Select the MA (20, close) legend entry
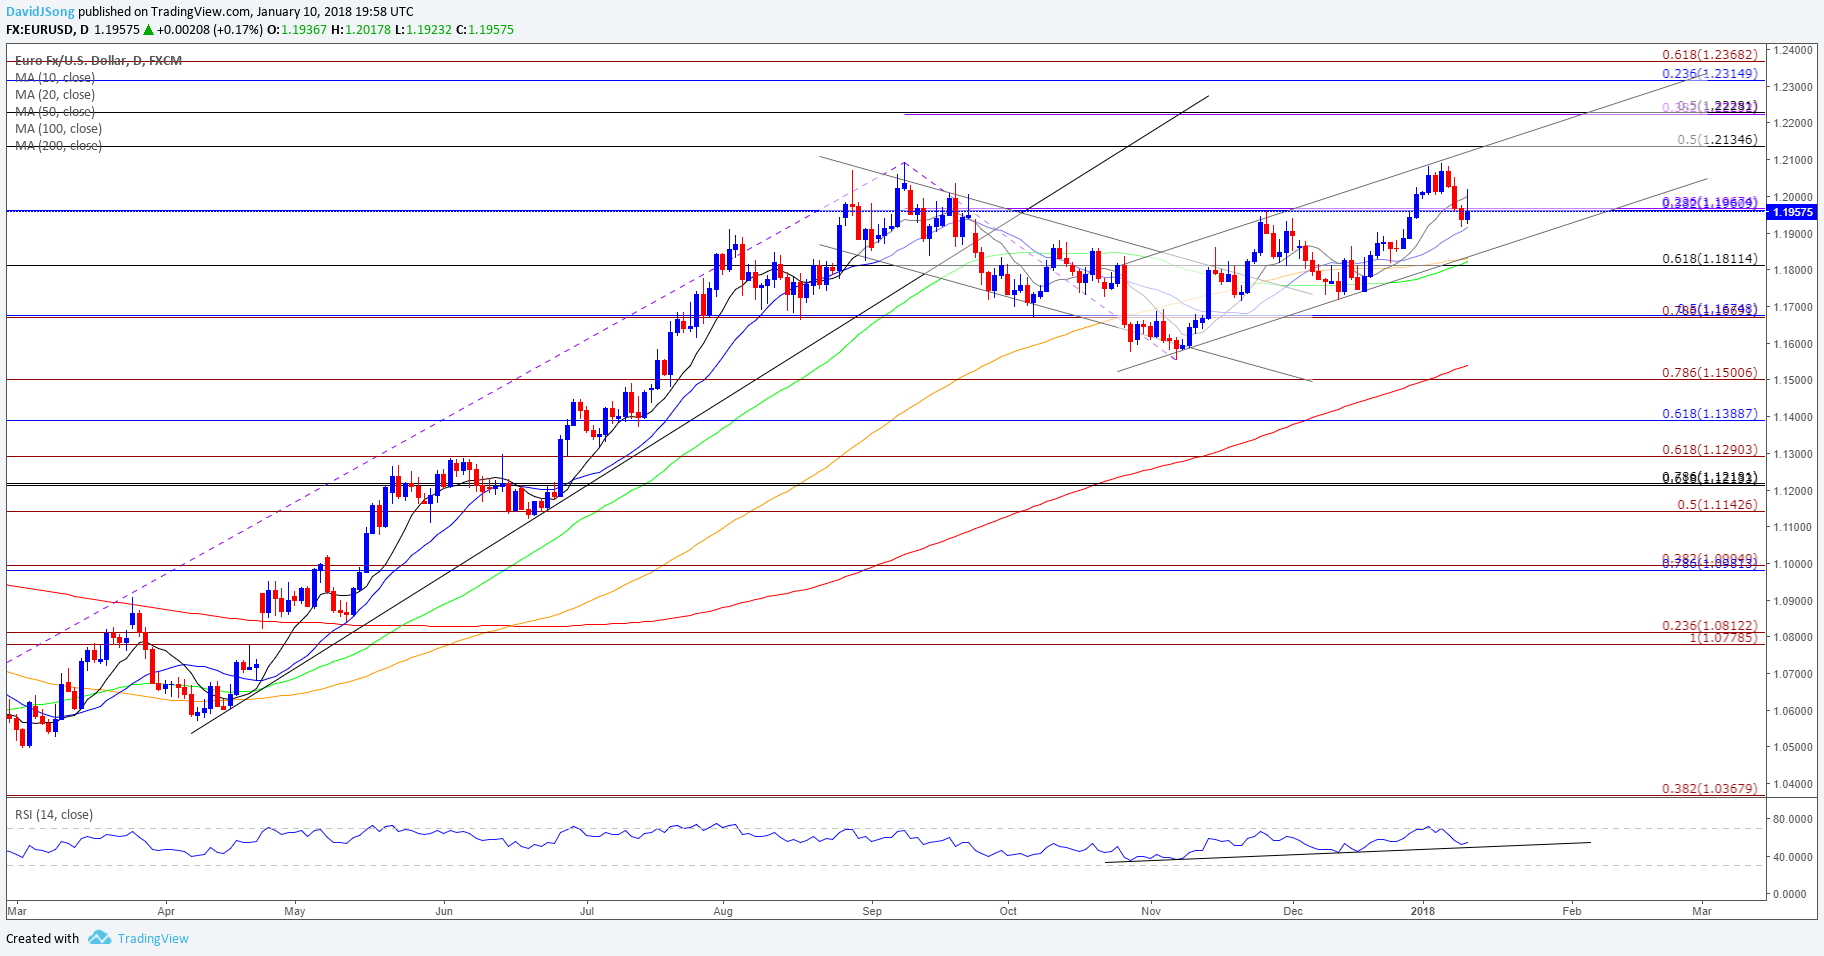 point(55,94)
